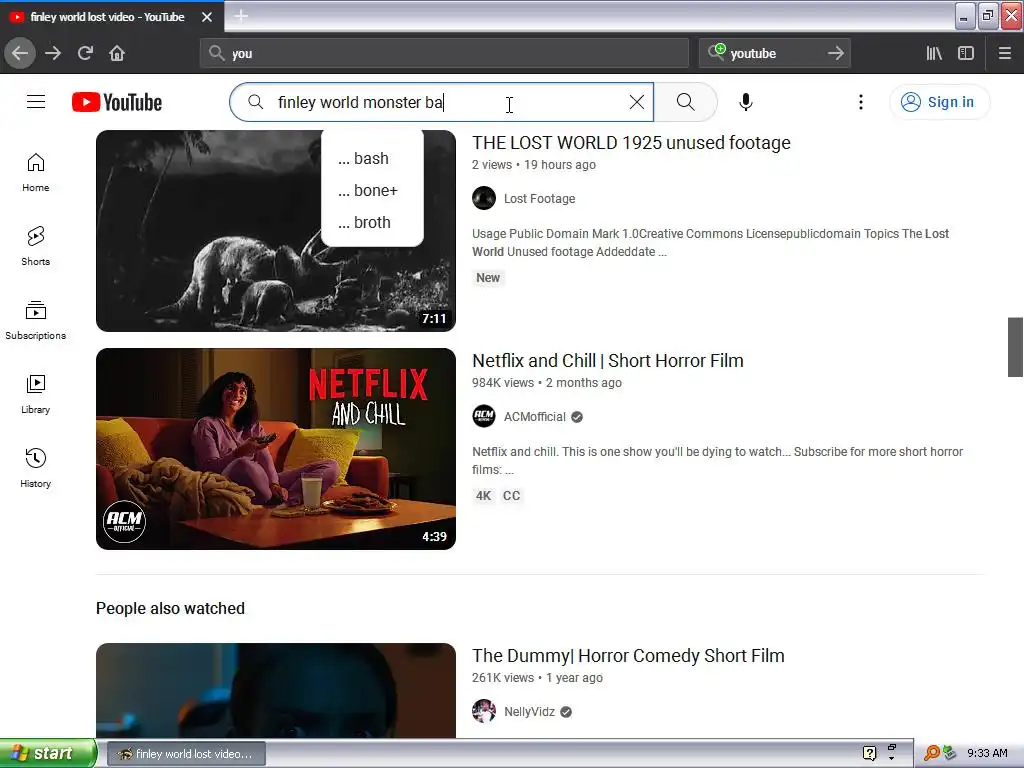
Task: Go forward with the browser forward arrow
Action: 53,53
